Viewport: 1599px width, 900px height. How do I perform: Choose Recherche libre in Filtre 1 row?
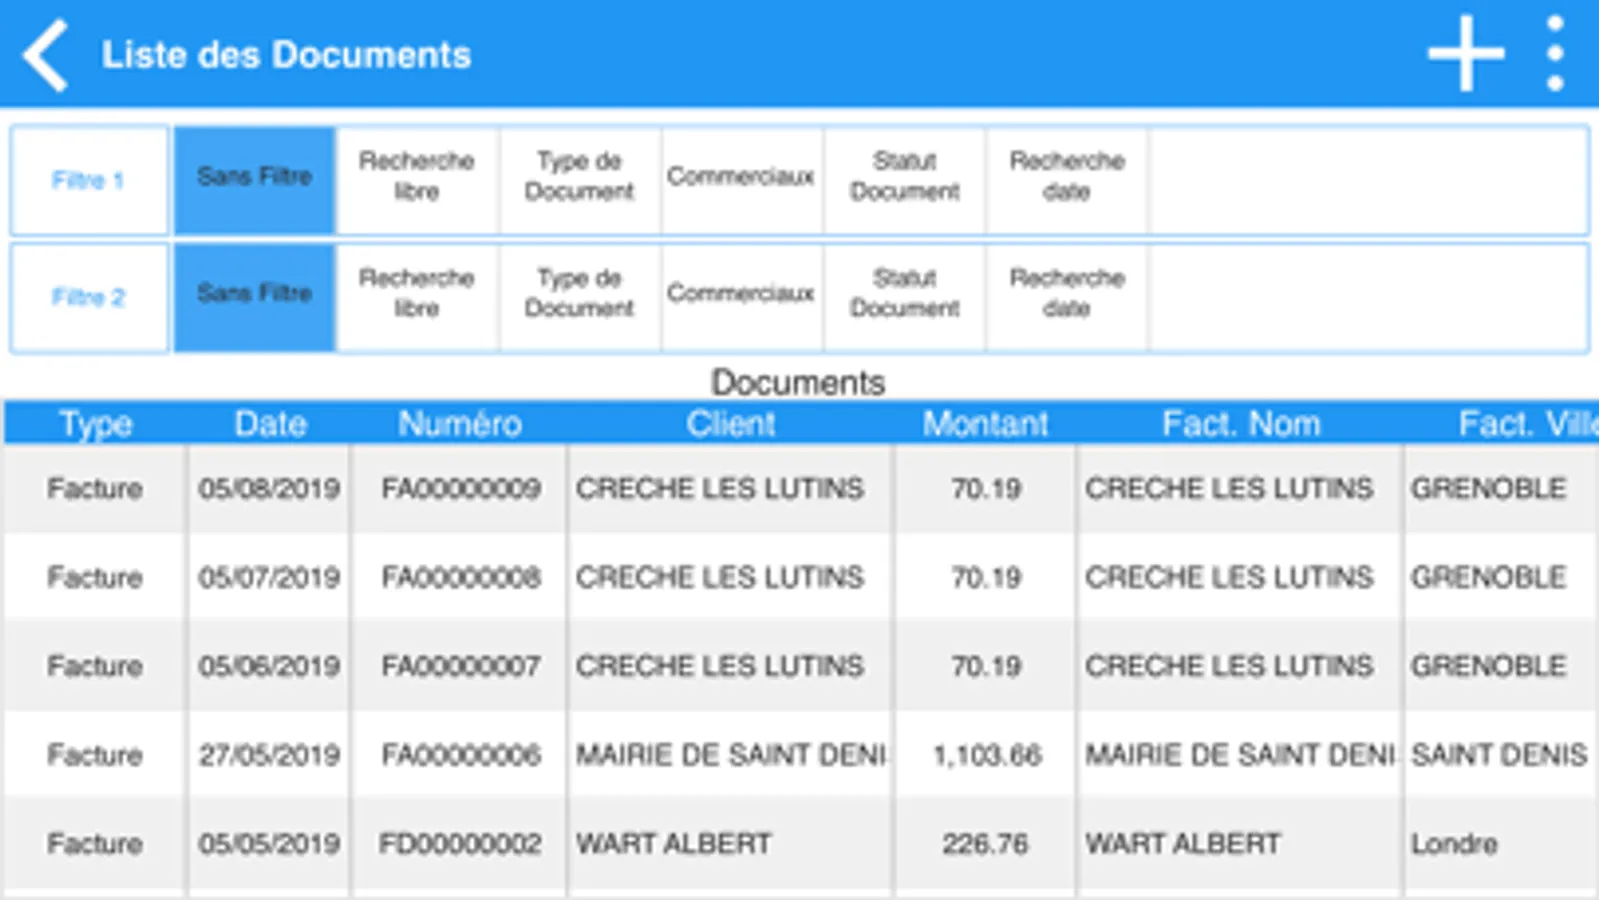(417, 180)
